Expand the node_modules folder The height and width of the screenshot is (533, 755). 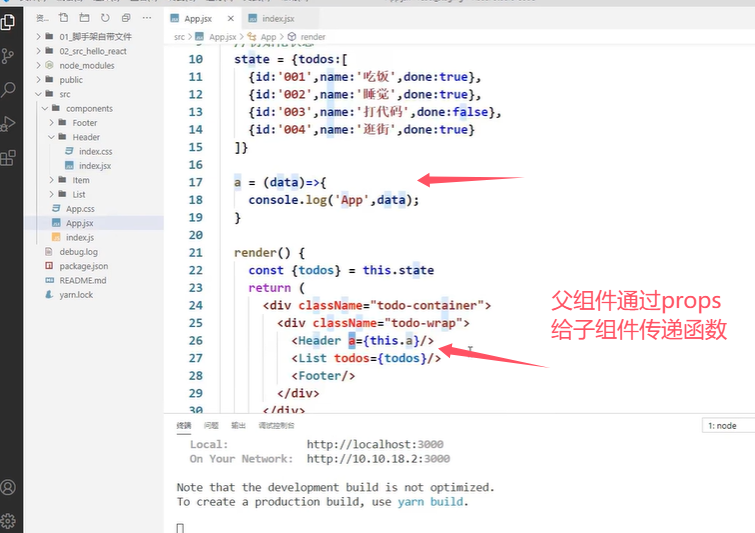[x=87, y=65]
